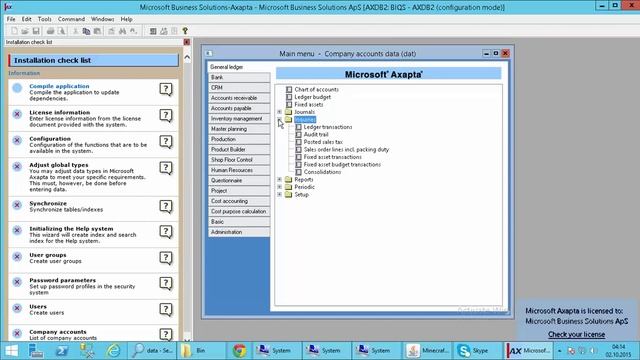Viewport: 640px width, 360px height.
Task: Click the Compile application link
Action: point(59,86)
